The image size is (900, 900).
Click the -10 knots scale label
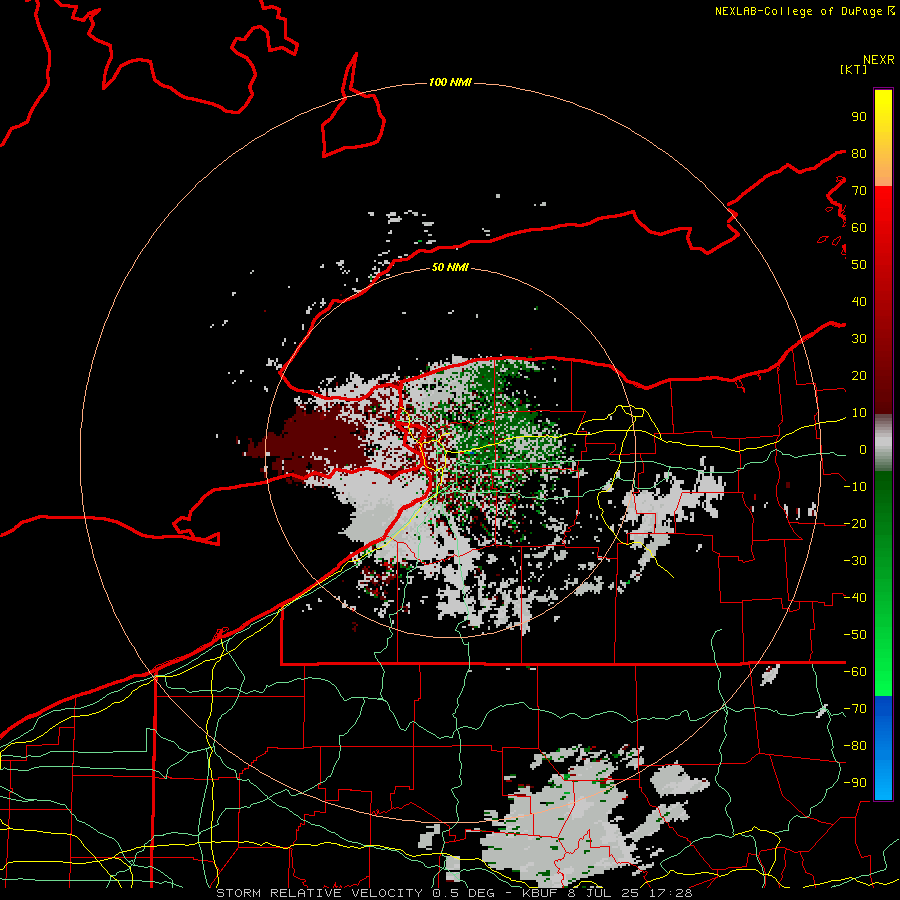(x=855, y=487)
